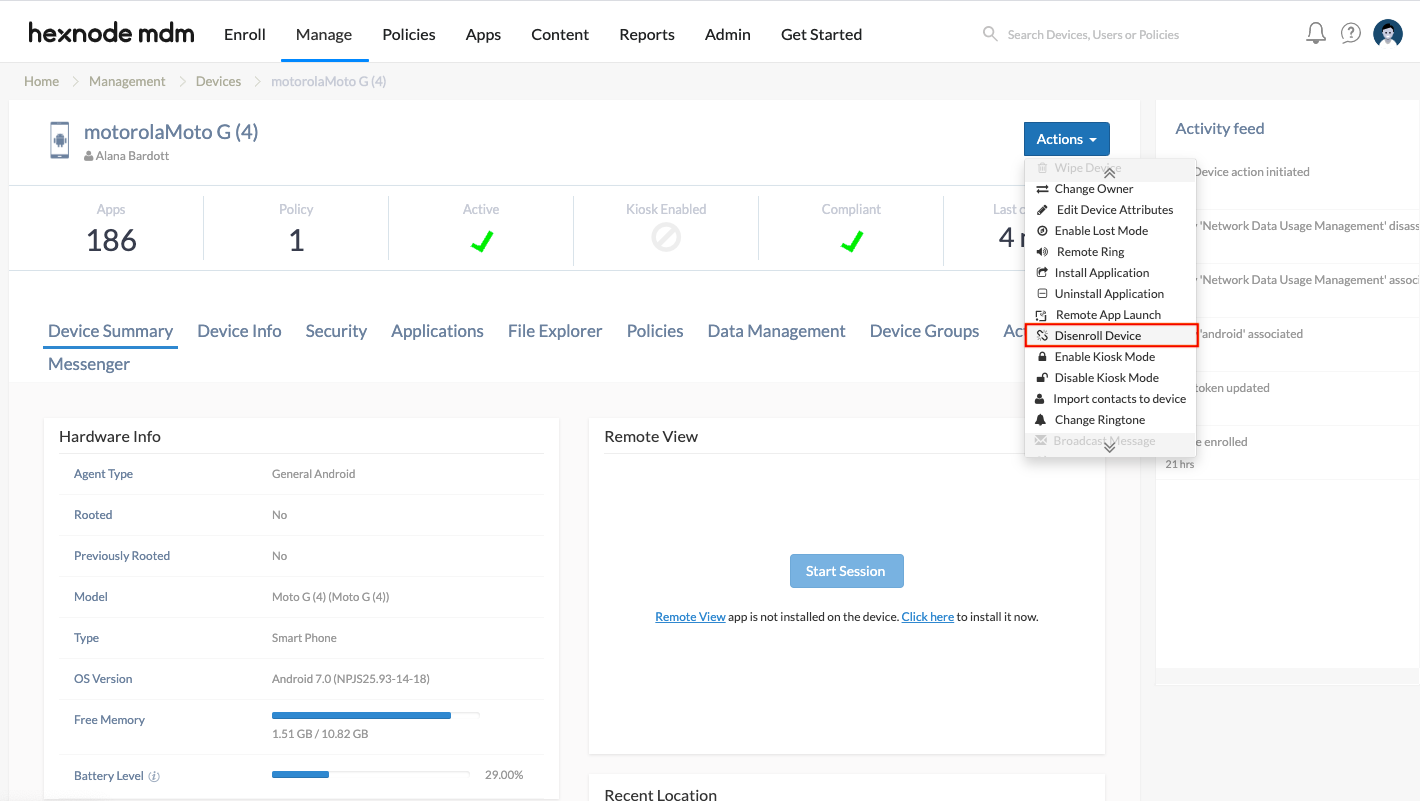The image size is (1420, 801).
Task: Click the Type value Smart Phone
Action: coord(304,638)
